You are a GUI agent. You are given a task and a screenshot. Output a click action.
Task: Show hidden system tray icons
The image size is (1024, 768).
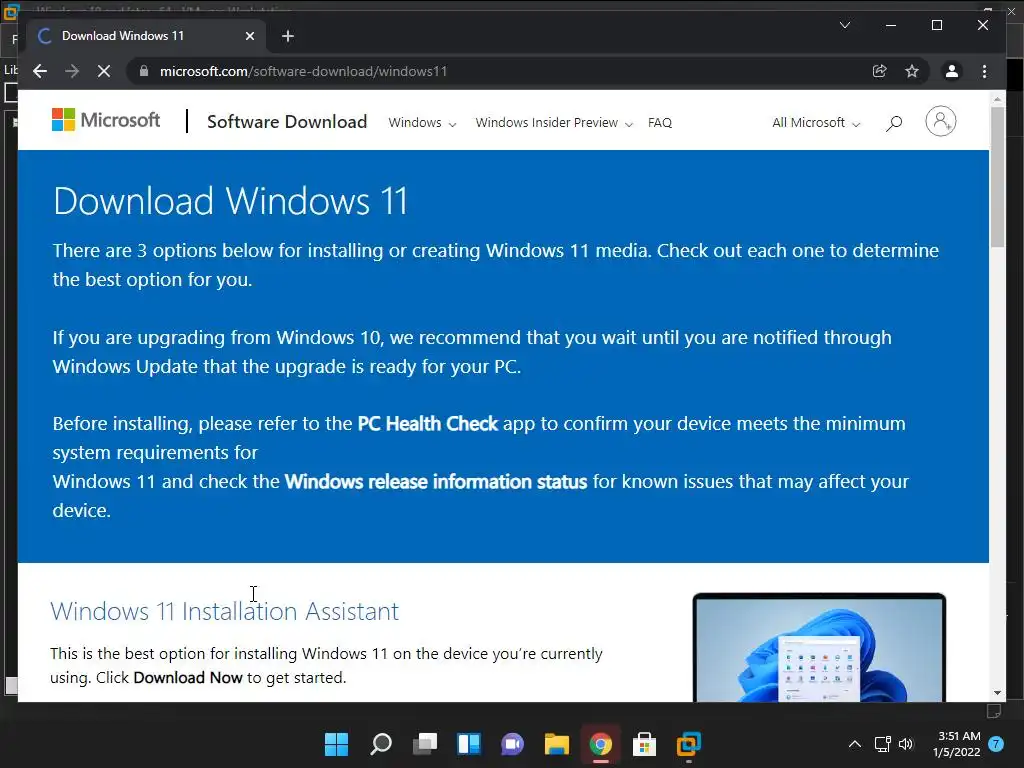(x=854, y=744)
